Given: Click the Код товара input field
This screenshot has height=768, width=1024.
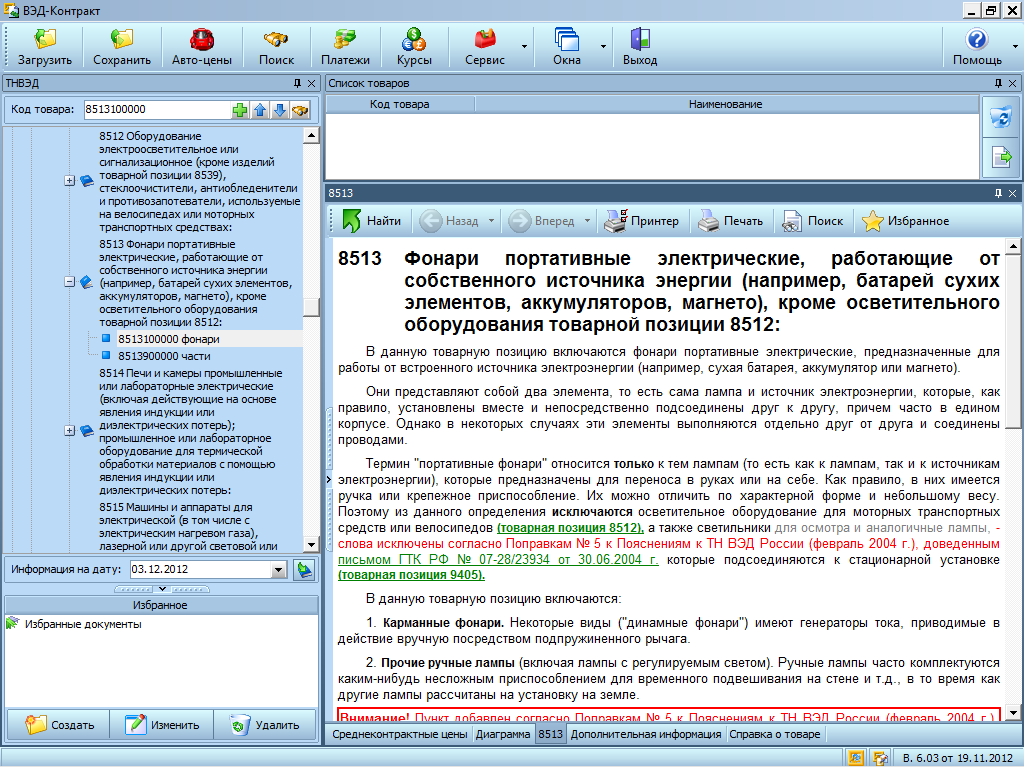Looking at the screenshot, I should coord(156,110).
